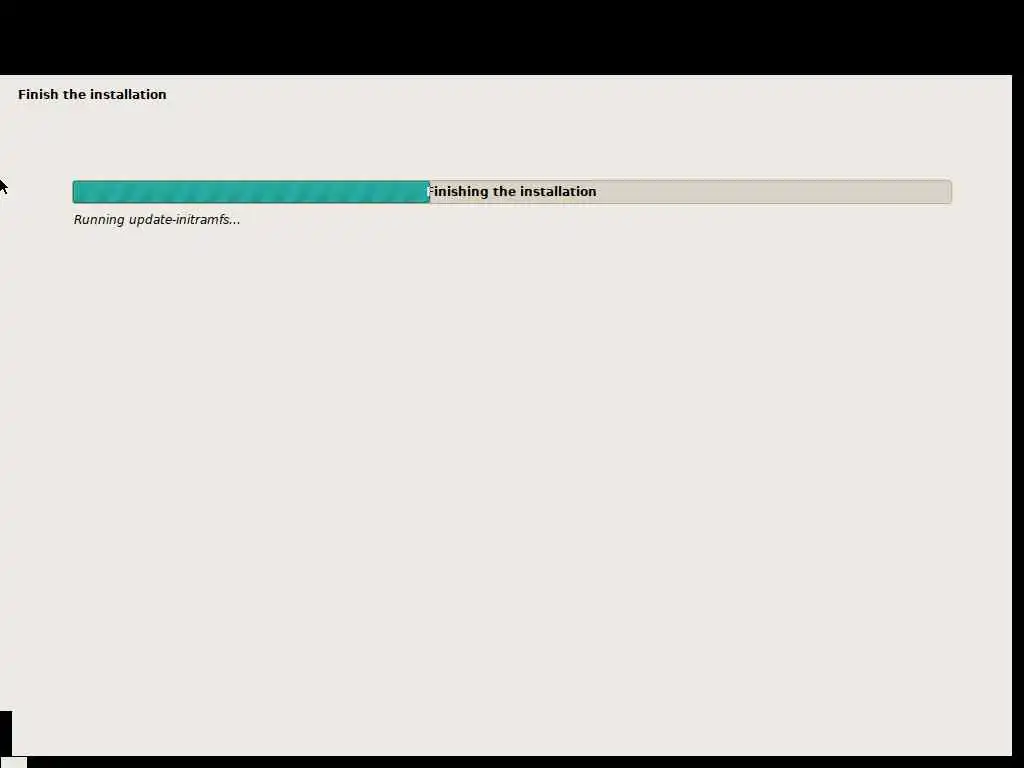Click the word 'Running' in status line
The height and width of the screenshot is (768, 1024).
click(x=99, y=220)
